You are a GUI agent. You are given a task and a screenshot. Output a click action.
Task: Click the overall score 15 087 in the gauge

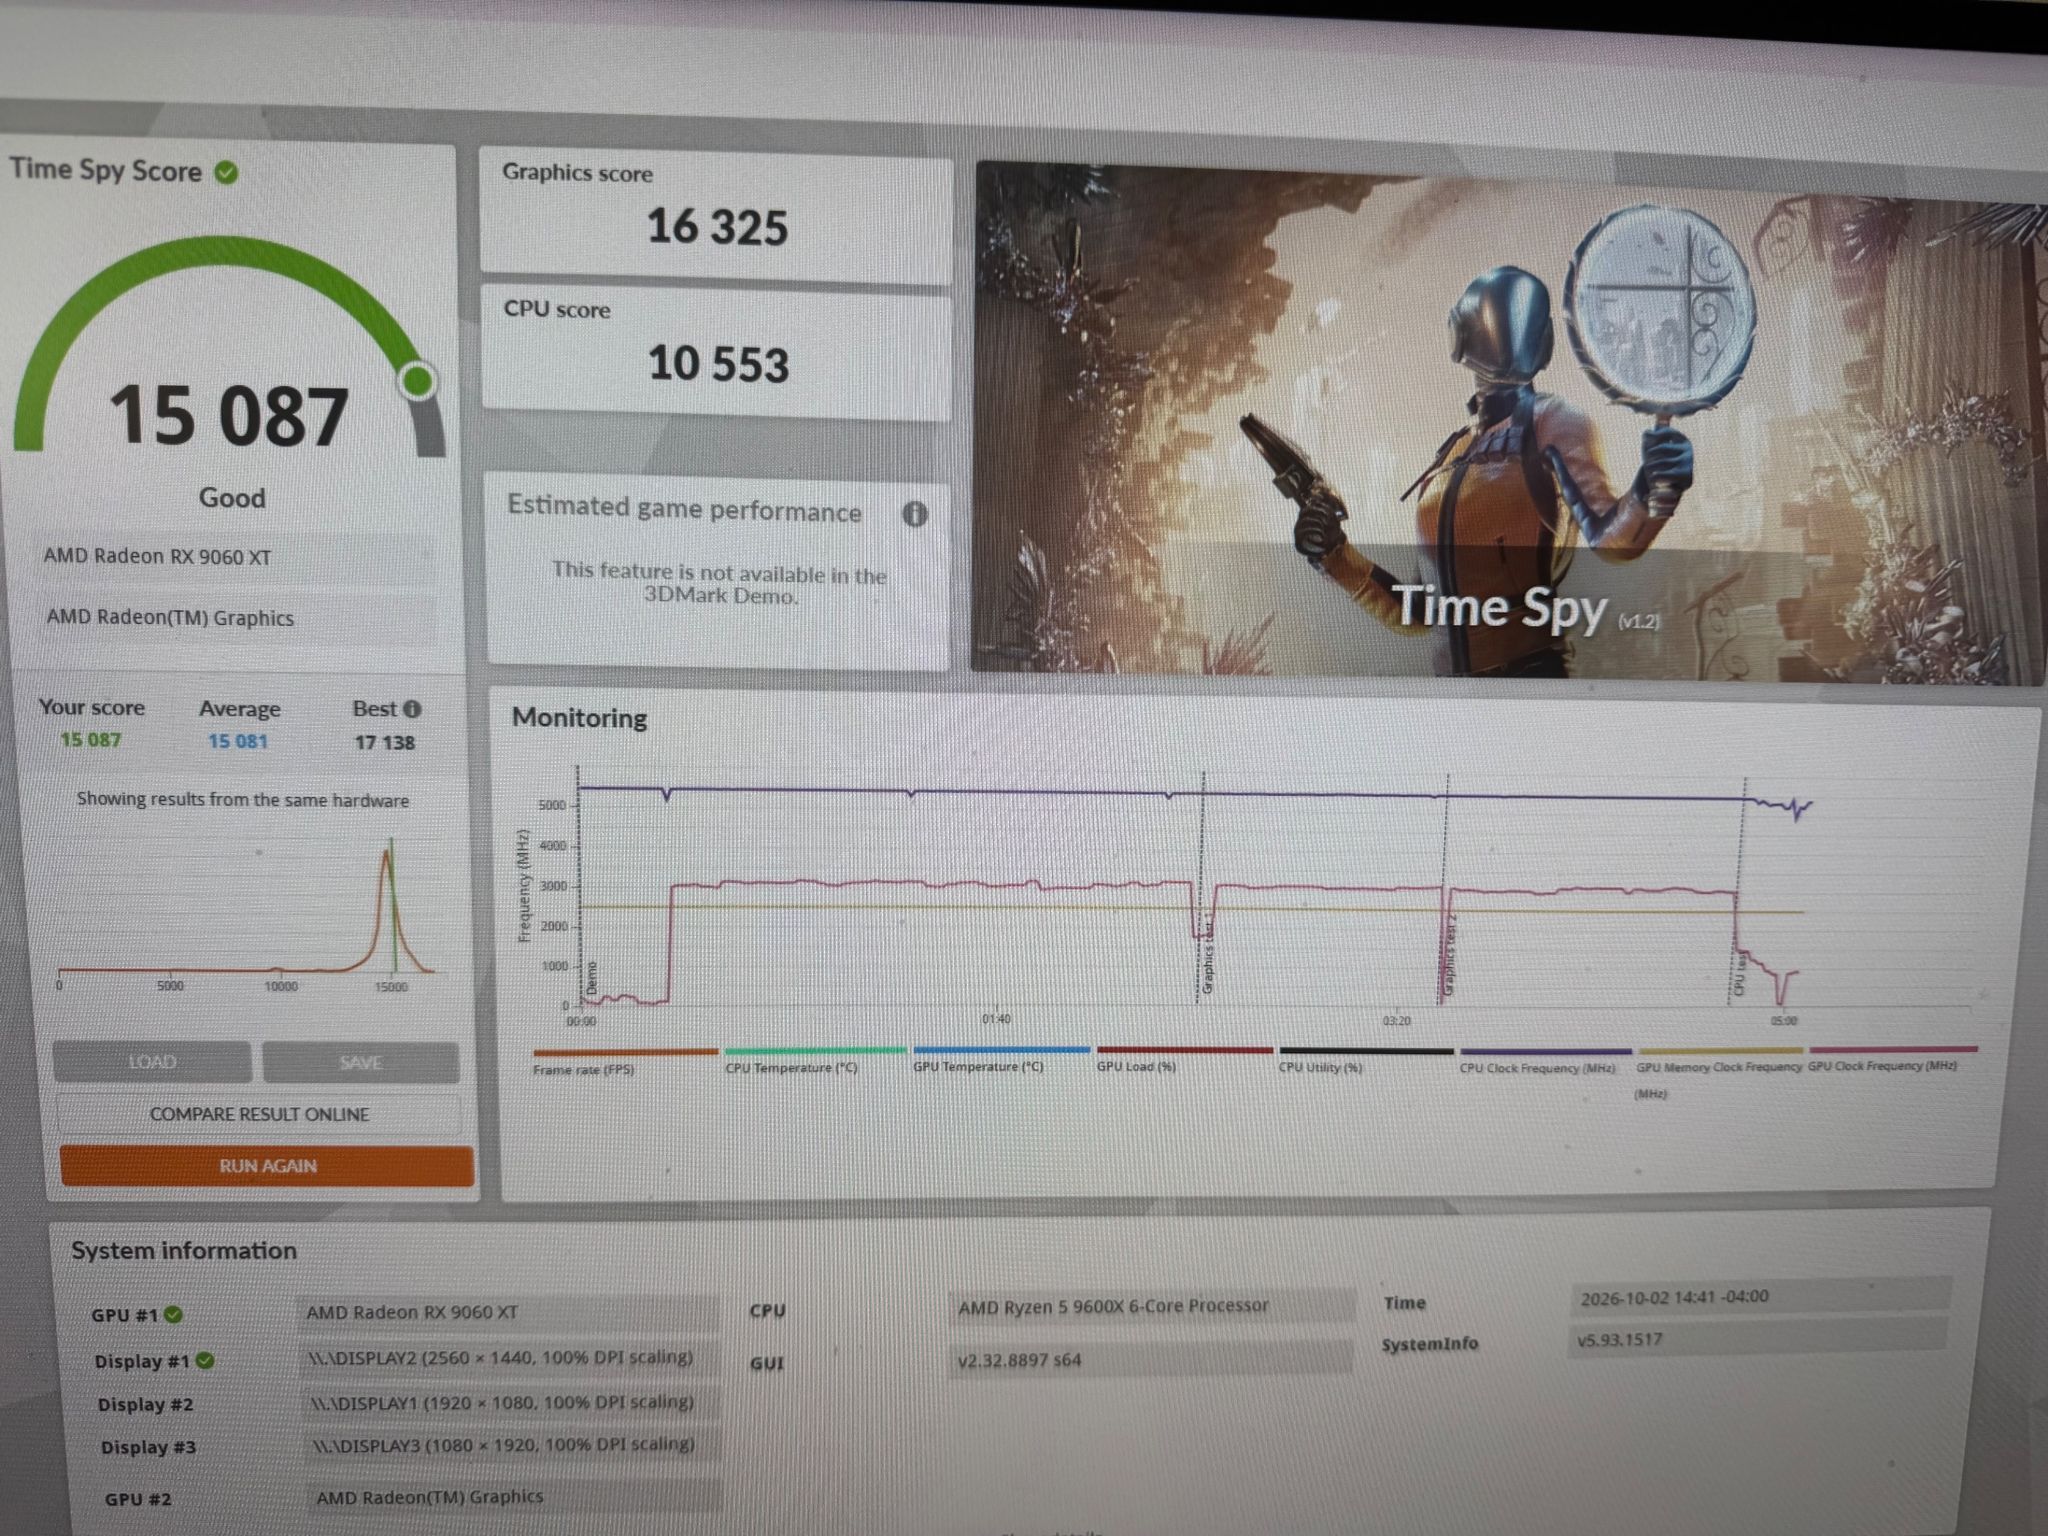coord(229,416)
